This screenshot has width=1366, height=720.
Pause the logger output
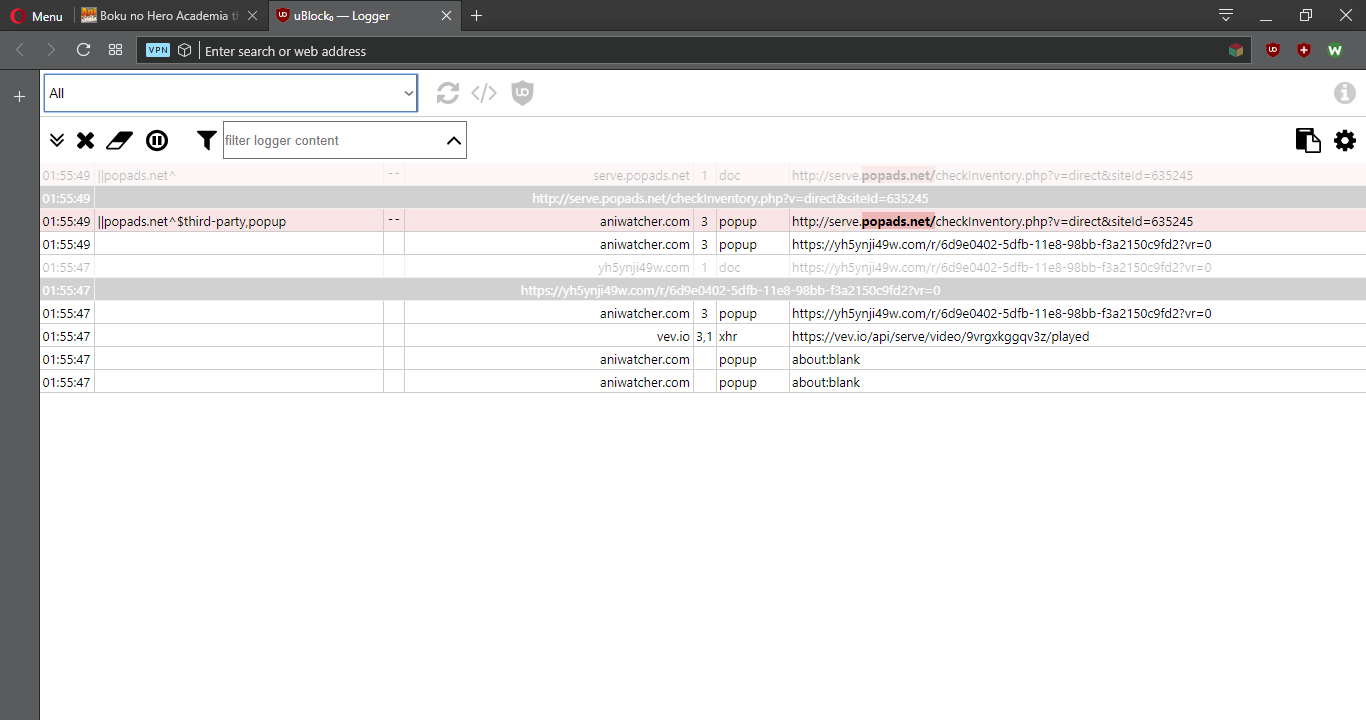point(157,140)
